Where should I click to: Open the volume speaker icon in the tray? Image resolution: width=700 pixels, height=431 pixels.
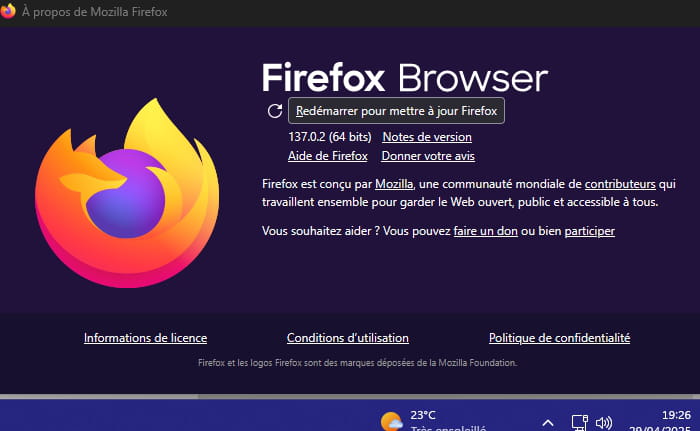pos(604,423)
